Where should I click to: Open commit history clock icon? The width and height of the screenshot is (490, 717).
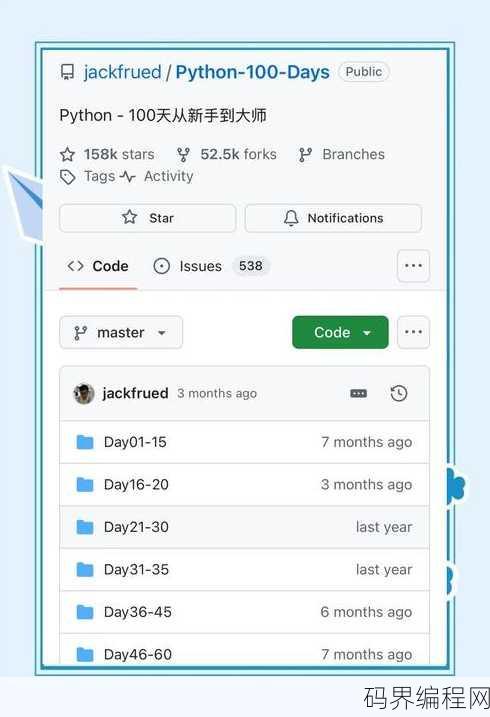click(x=399, y=393)
